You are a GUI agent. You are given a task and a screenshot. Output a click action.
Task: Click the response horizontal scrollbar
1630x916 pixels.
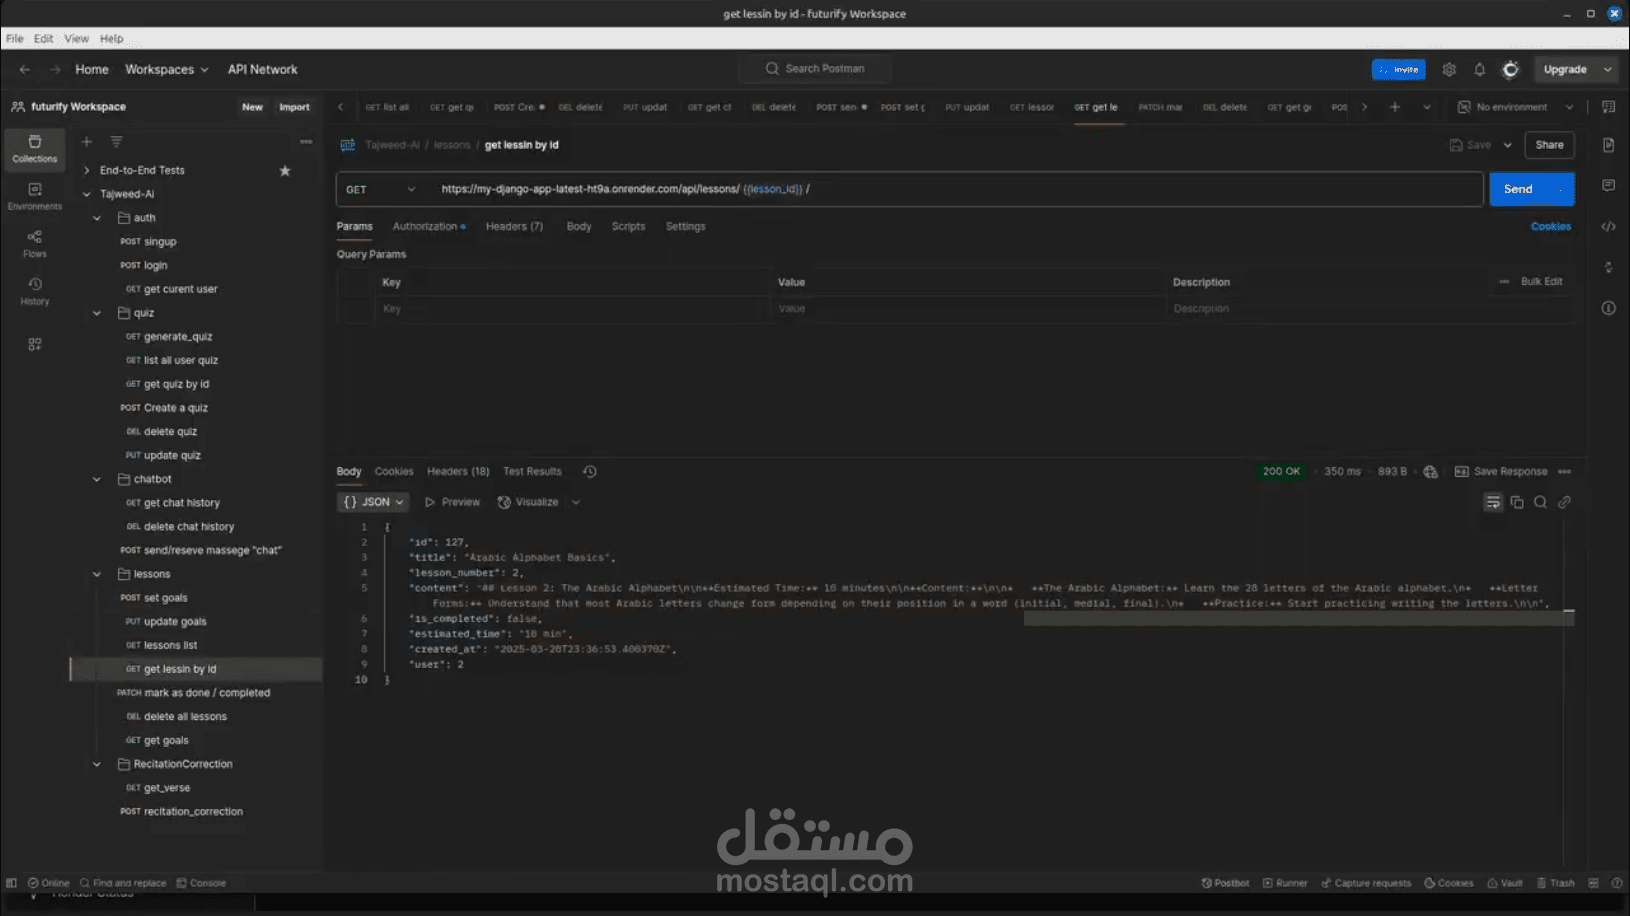[1298, 619]
